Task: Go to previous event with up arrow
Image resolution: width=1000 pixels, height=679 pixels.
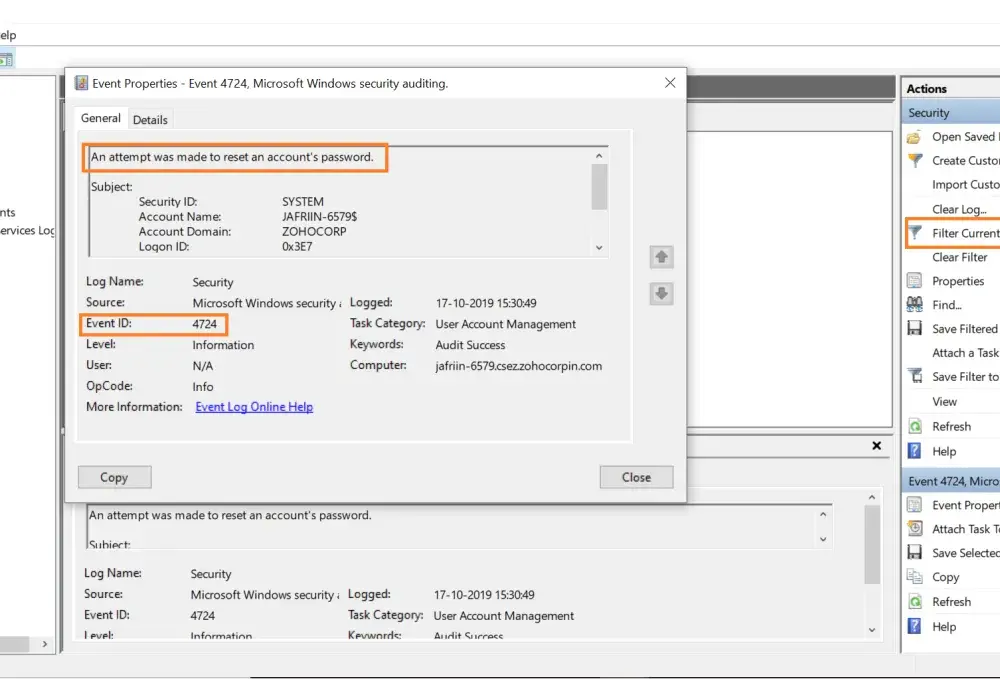Action: coord(661,257)
